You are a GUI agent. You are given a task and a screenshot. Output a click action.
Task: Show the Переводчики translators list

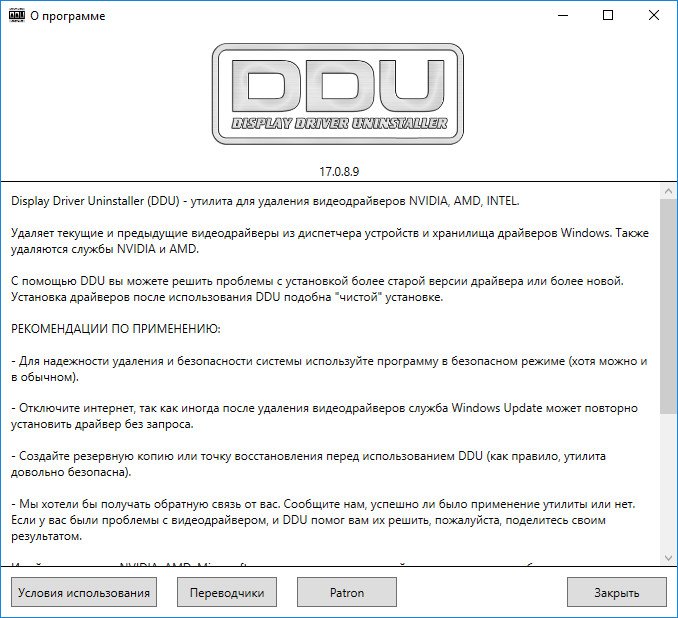click(227, 592)
